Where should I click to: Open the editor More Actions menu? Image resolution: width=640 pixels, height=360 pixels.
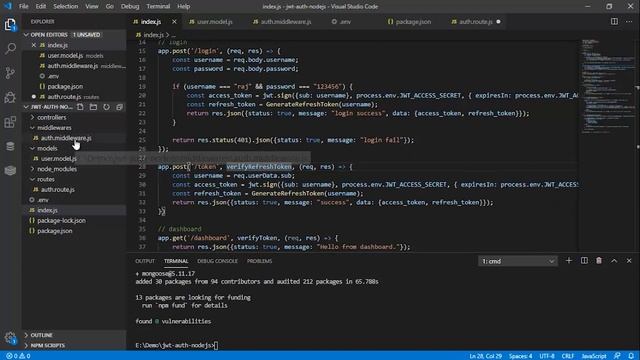pyautogui.click(x=629, y=22)
